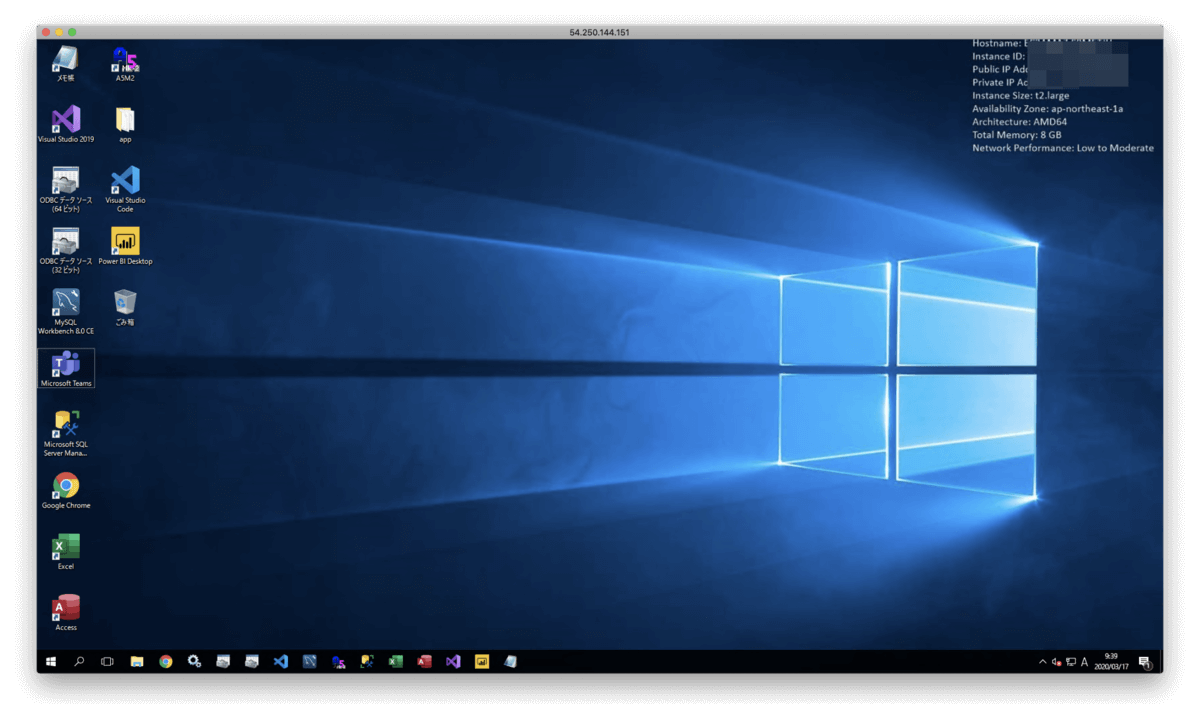Screen dimensions: 1200x722
Task: Select the MySQL Workbench 8.0 CE icon
Action: tap(66, 304)
